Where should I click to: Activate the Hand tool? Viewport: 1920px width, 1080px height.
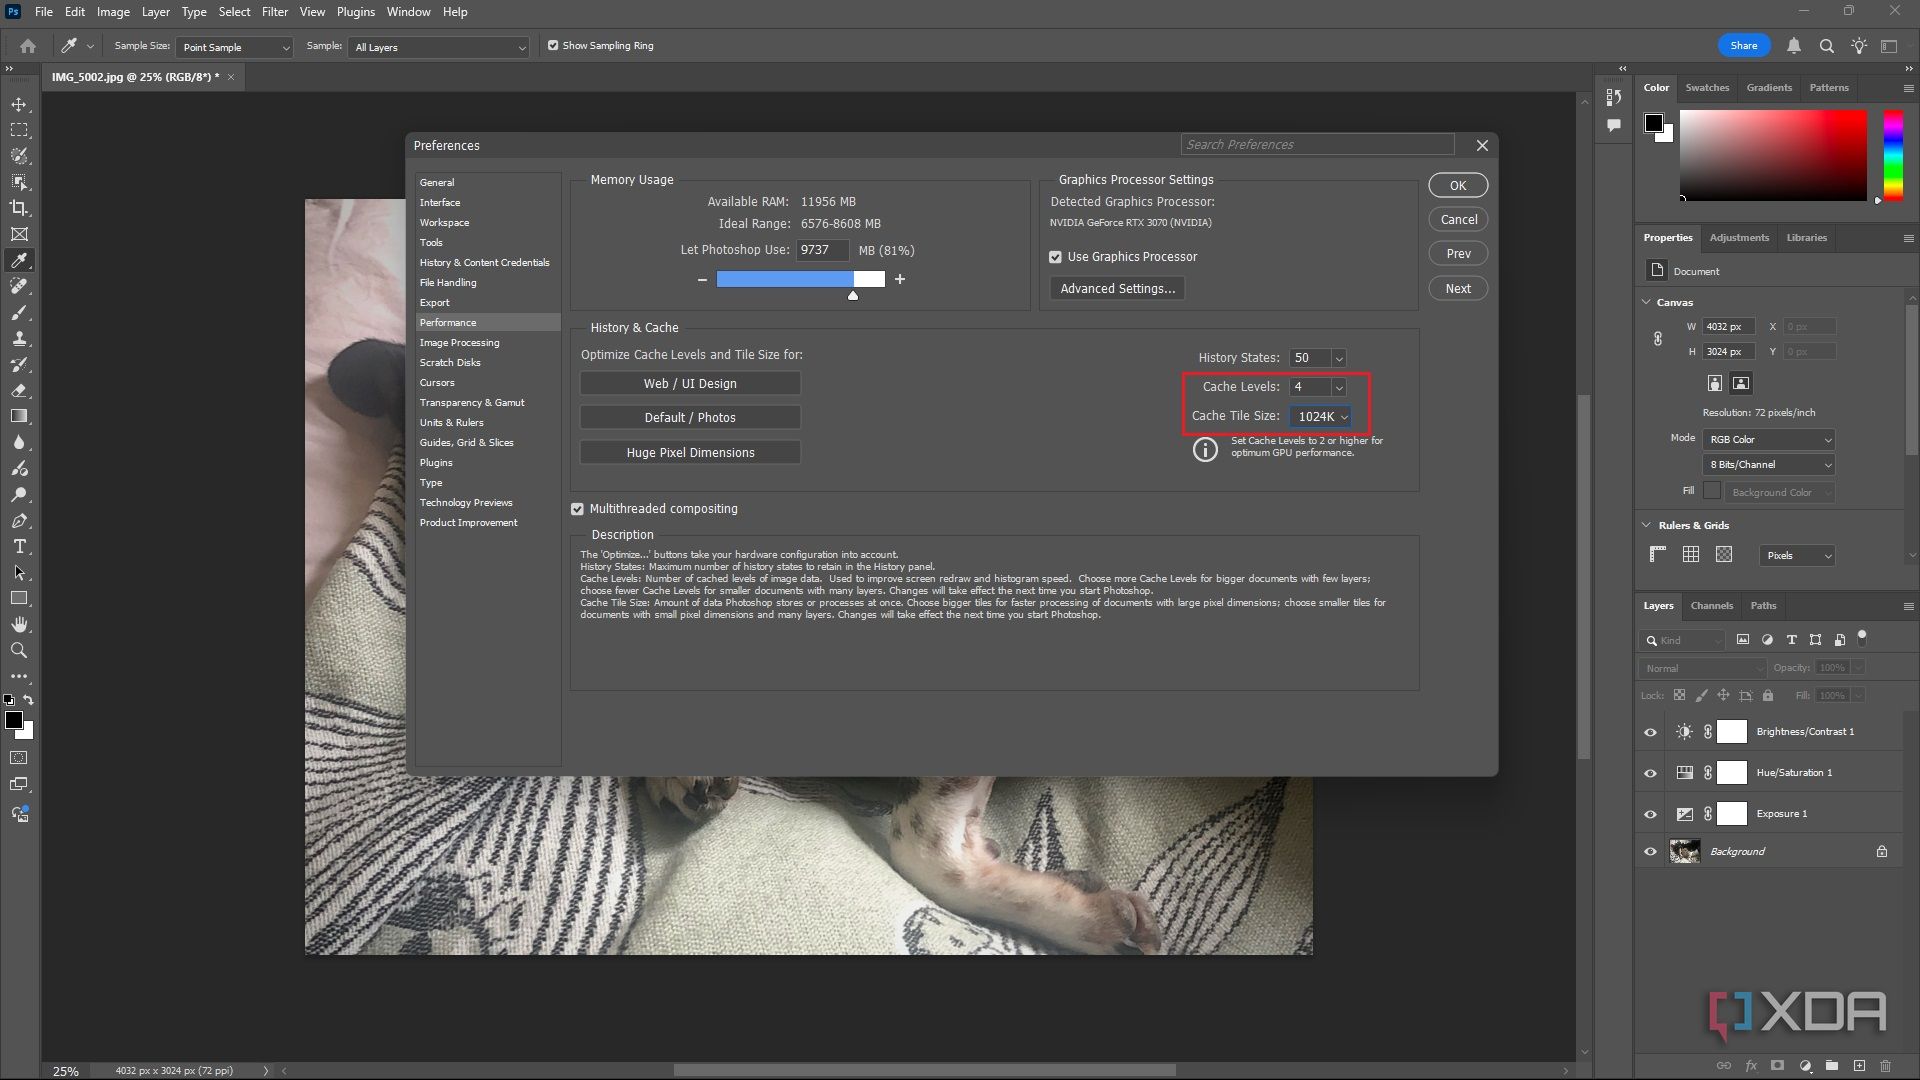point(20,624)
